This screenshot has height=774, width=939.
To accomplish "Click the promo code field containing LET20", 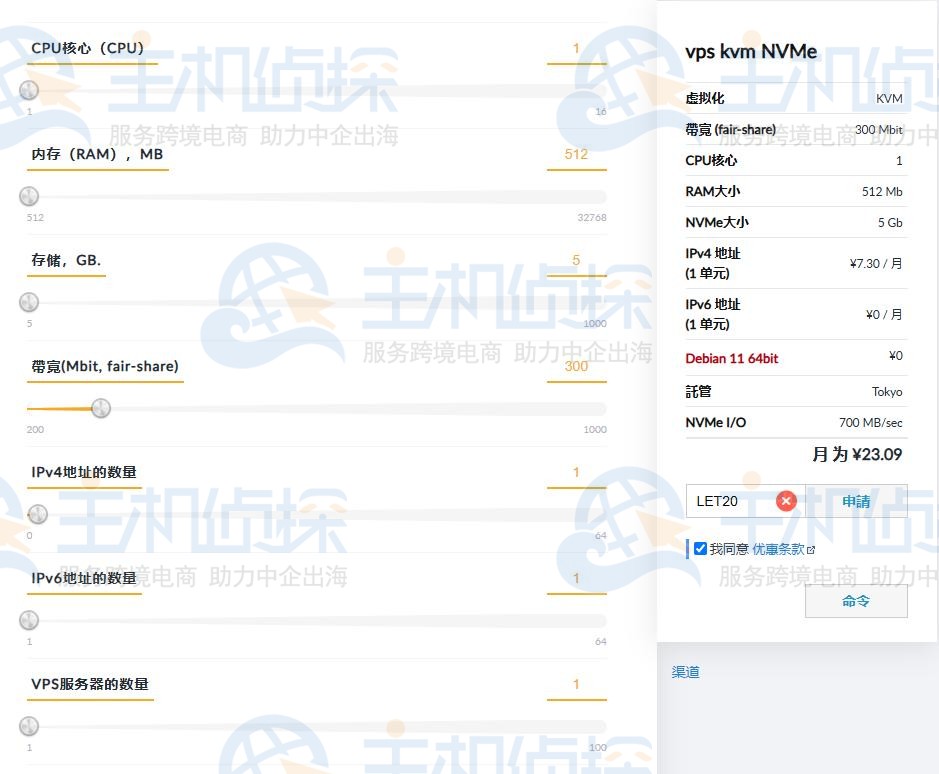I will [x=730, y=501].
